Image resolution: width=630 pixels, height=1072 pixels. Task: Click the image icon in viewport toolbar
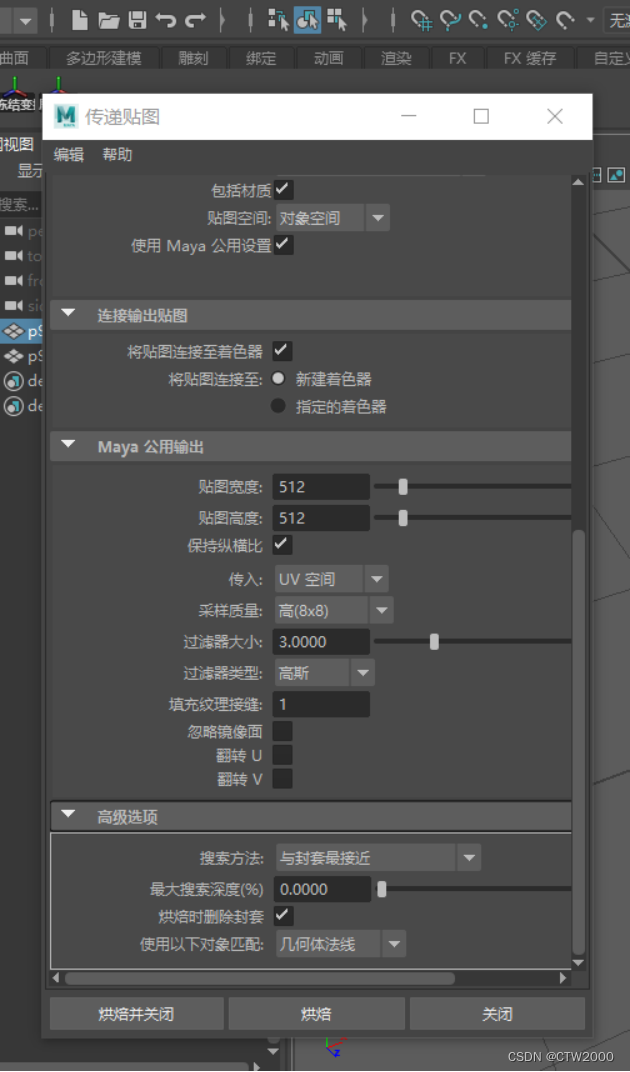pyautogui.click(x=616, y=175)
